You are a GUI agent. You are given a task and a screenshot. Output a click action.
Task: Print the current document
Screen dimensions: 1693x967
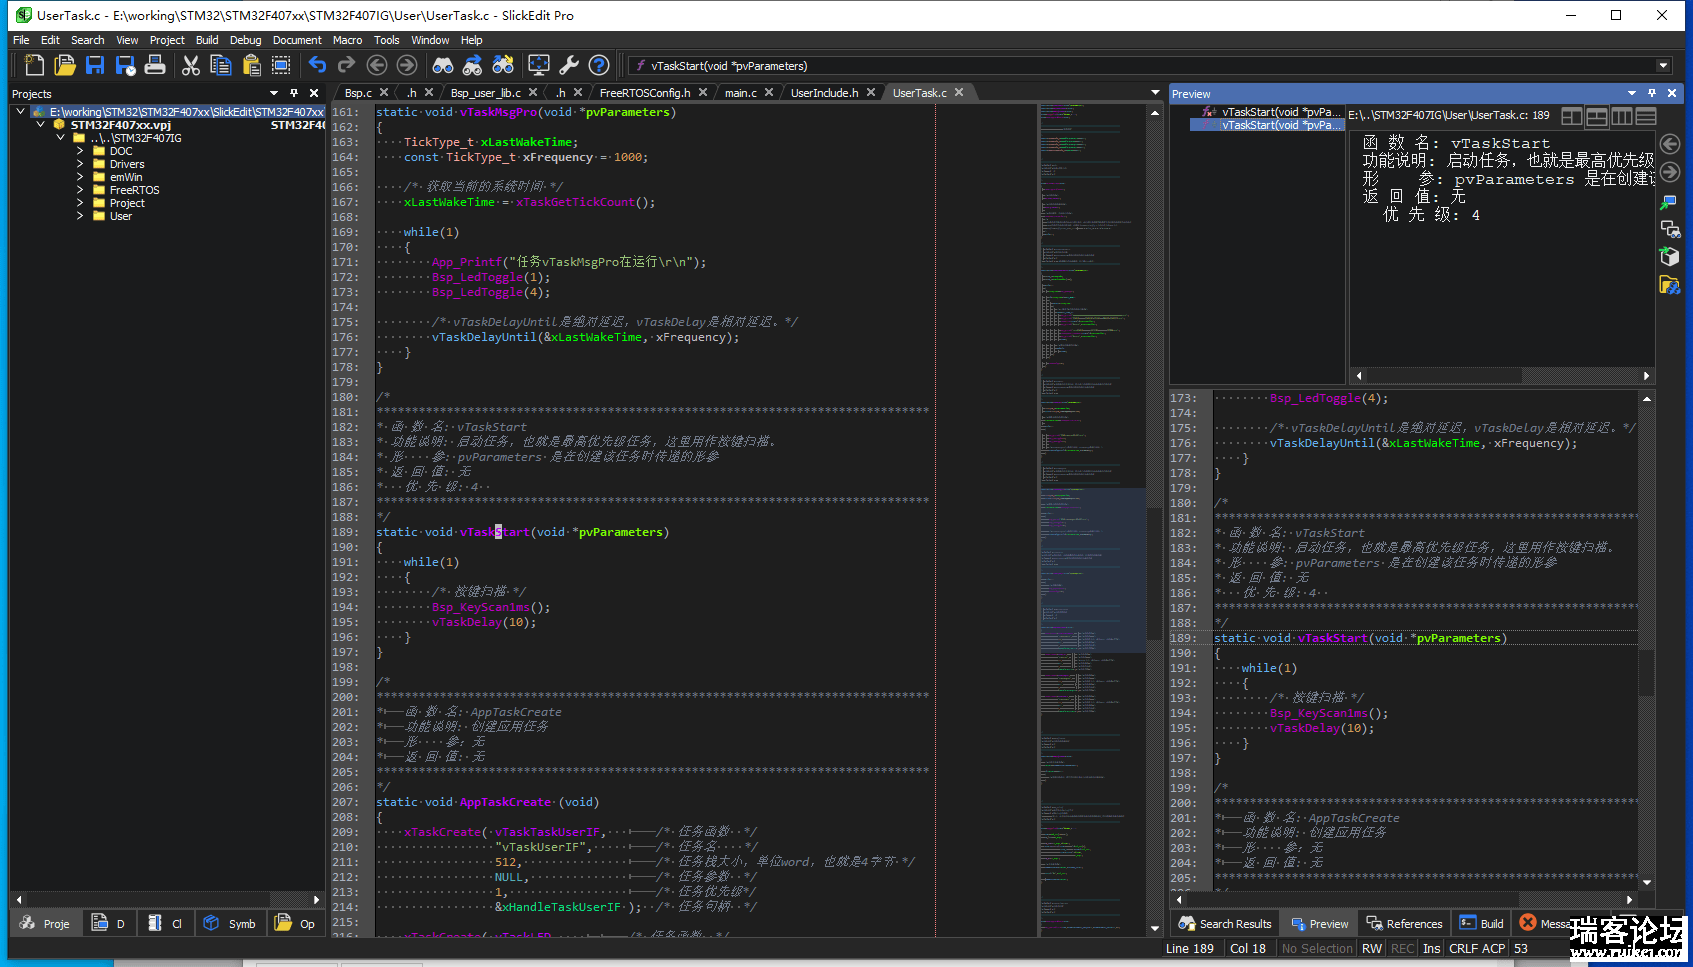[x=155, y=65]
